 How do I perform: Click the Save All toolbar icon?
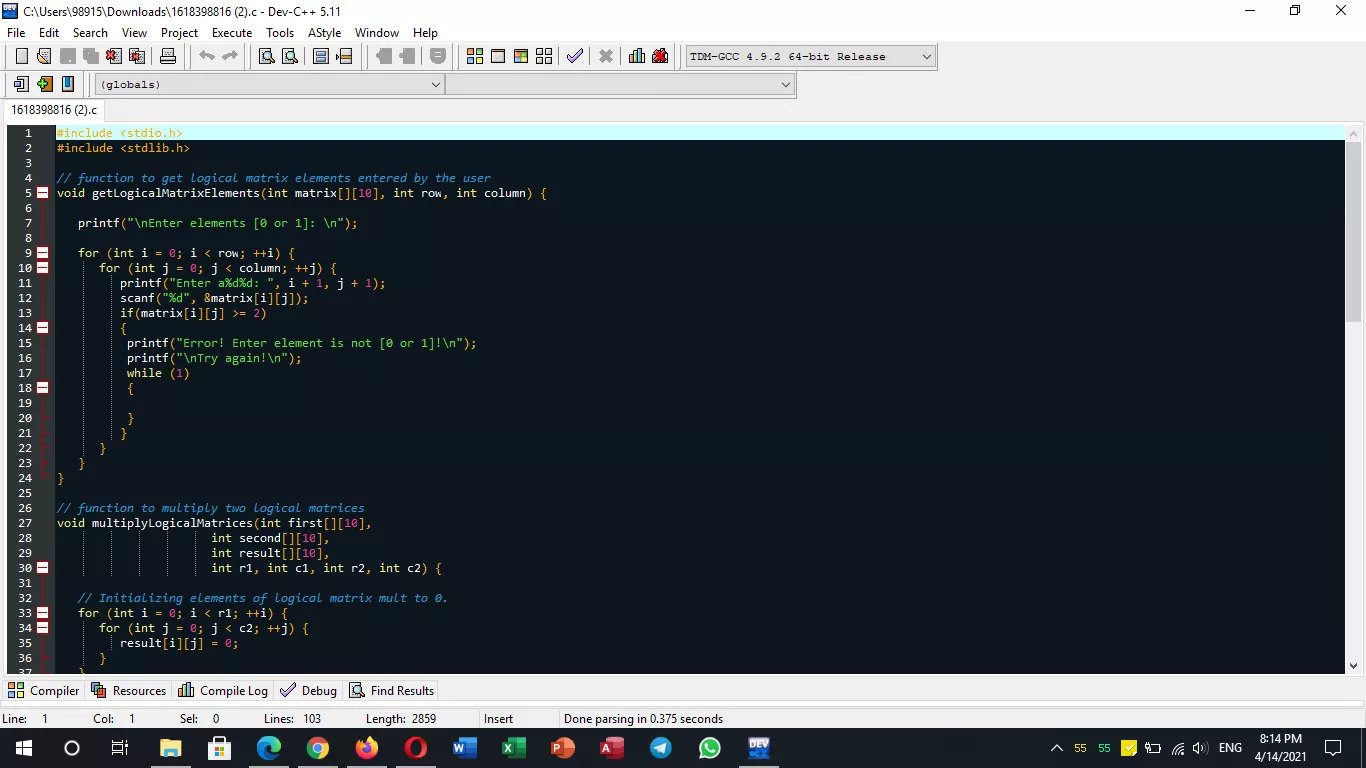point(90,56)
